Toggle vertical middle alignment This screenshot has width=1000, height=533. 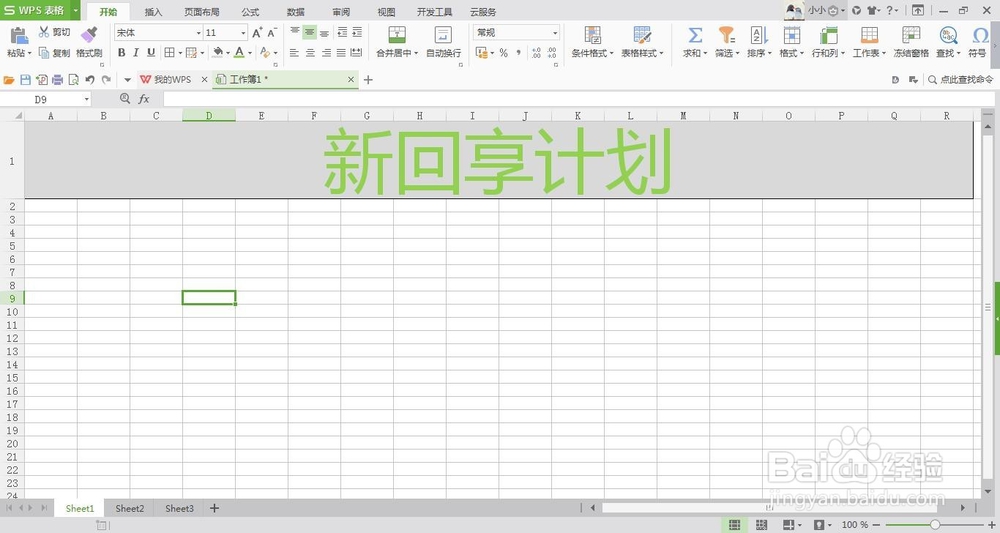point(309,32)
